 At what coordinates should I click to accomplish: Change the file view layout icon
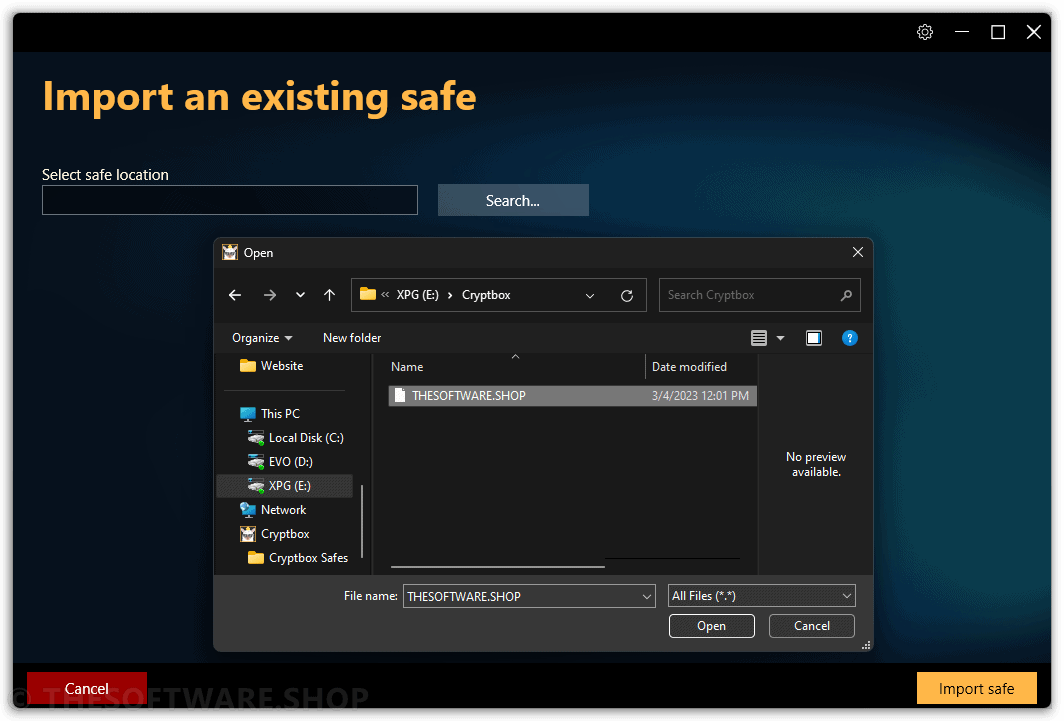pyautogui.click(x=759, y=338)
